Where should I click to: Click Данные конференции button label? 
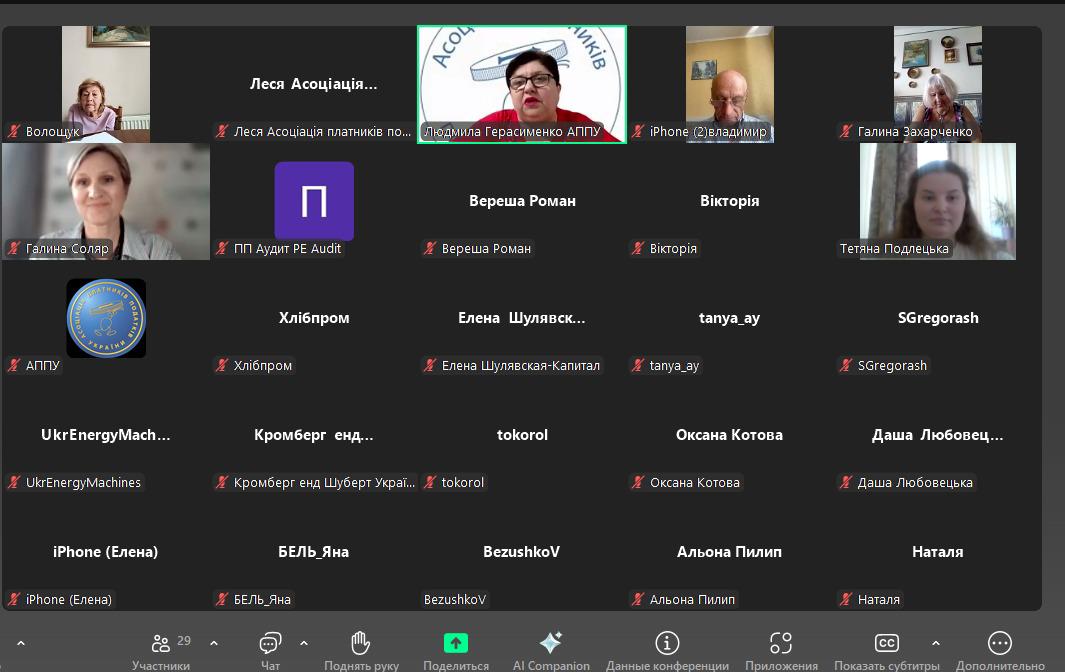[x=667, y=665]
